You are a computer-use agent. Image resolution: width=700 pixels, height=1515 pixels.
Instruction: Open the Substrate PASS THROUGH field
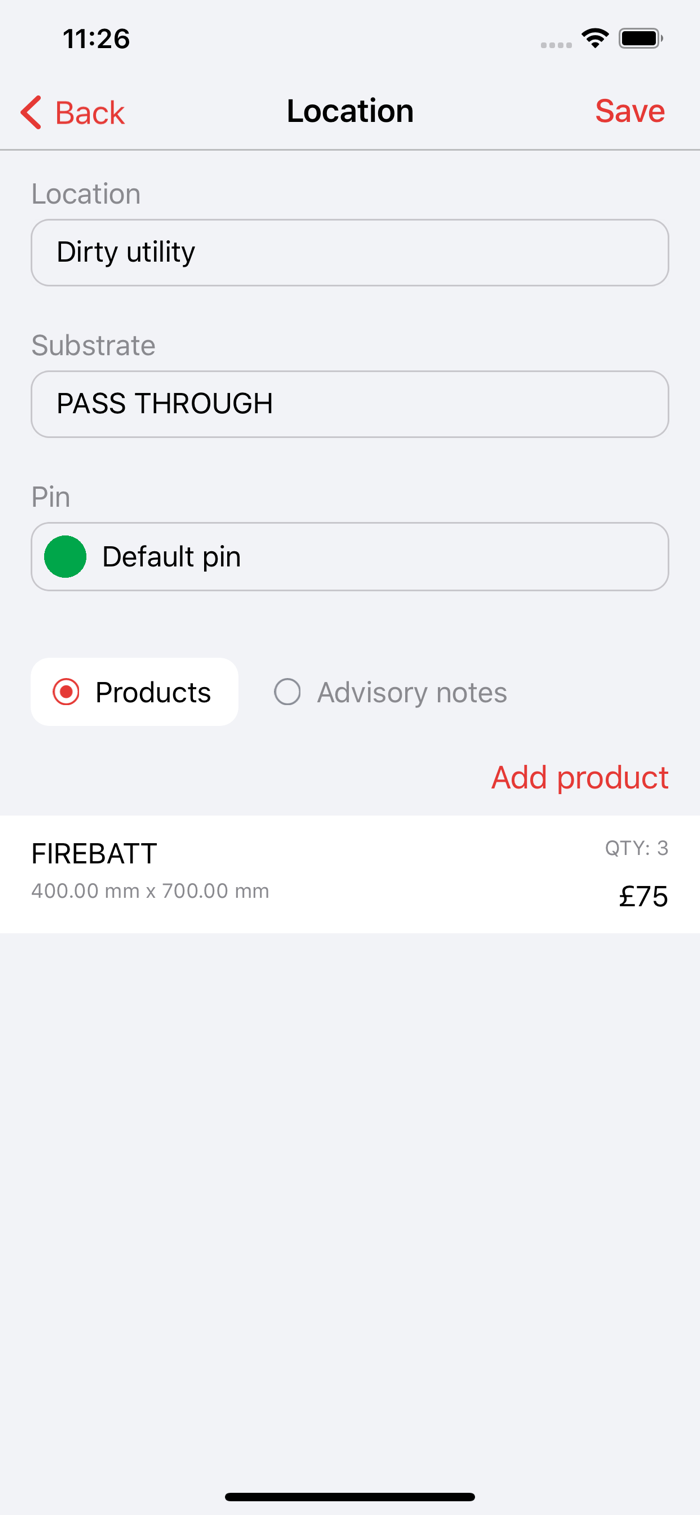click(x=350, y=404)
